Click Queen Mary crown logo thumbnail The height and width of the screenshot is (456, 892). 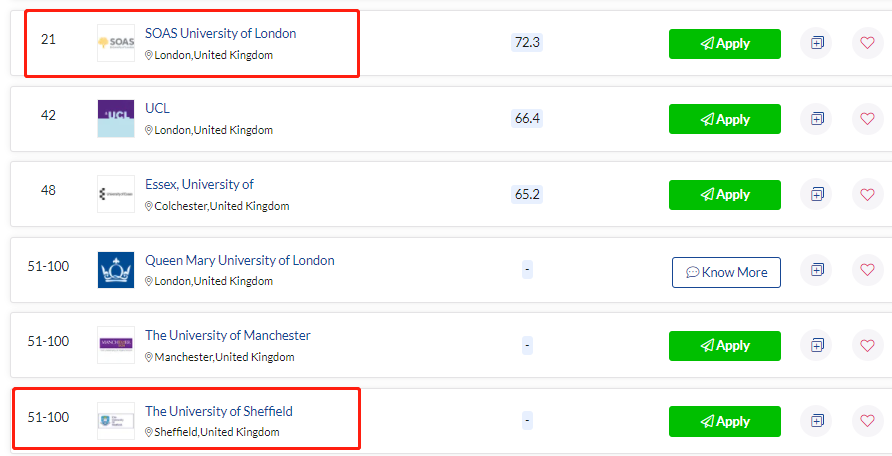(116, 270)
